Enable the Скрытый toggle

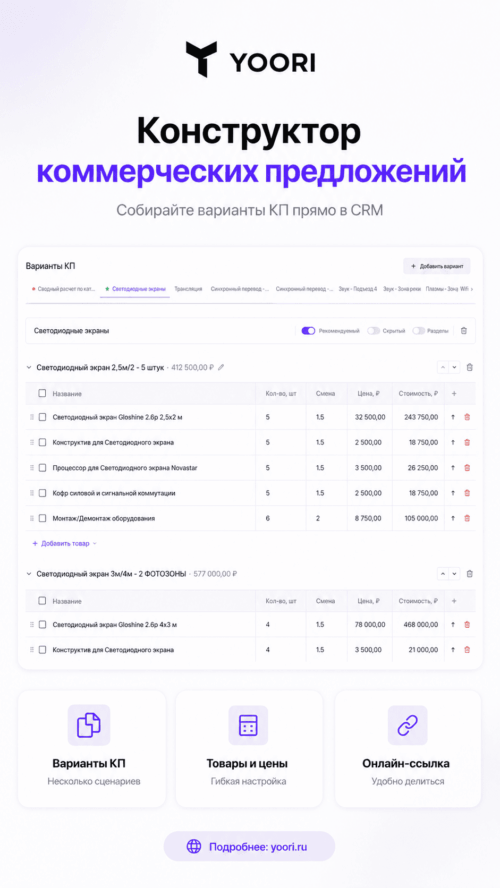(x=373, y=331)
